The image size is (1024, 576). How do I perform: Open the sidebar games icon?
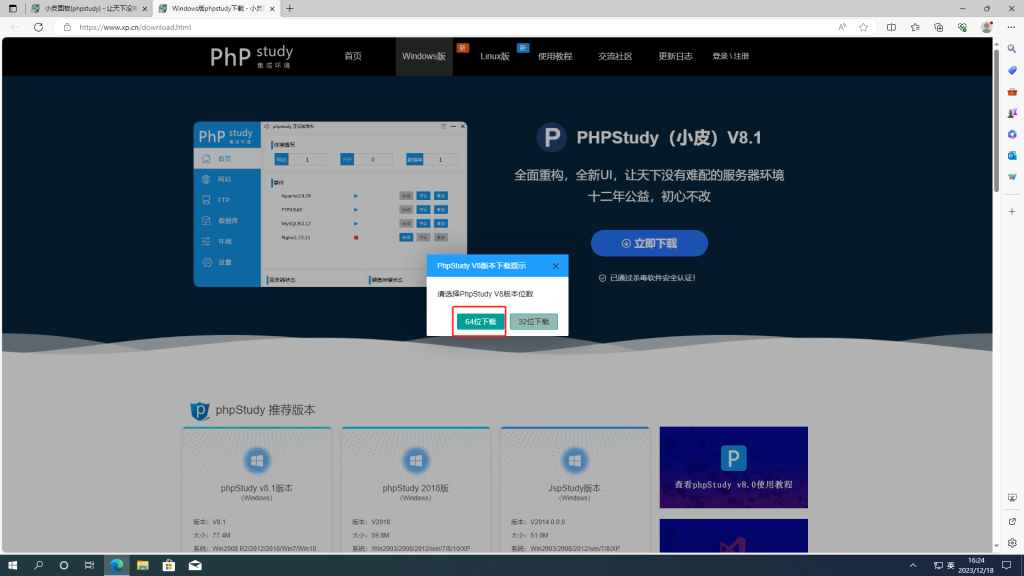point(1012,113)
